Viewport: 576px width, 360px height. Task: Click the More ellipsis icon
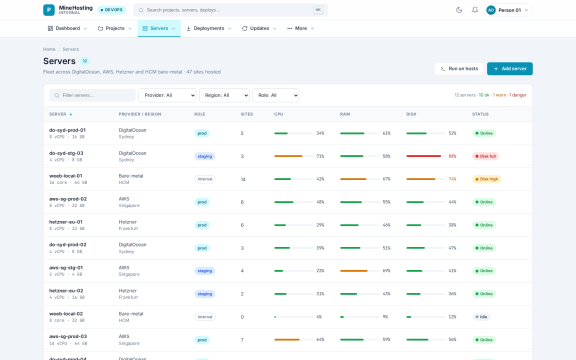click(x=289, y=28)
